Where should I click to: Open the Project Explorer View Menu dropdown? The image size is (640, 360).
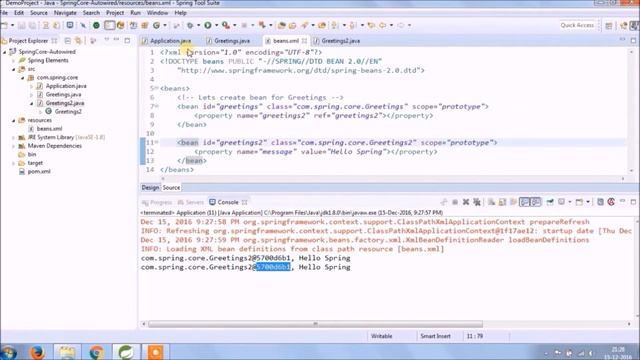click(x=107, y=40)
